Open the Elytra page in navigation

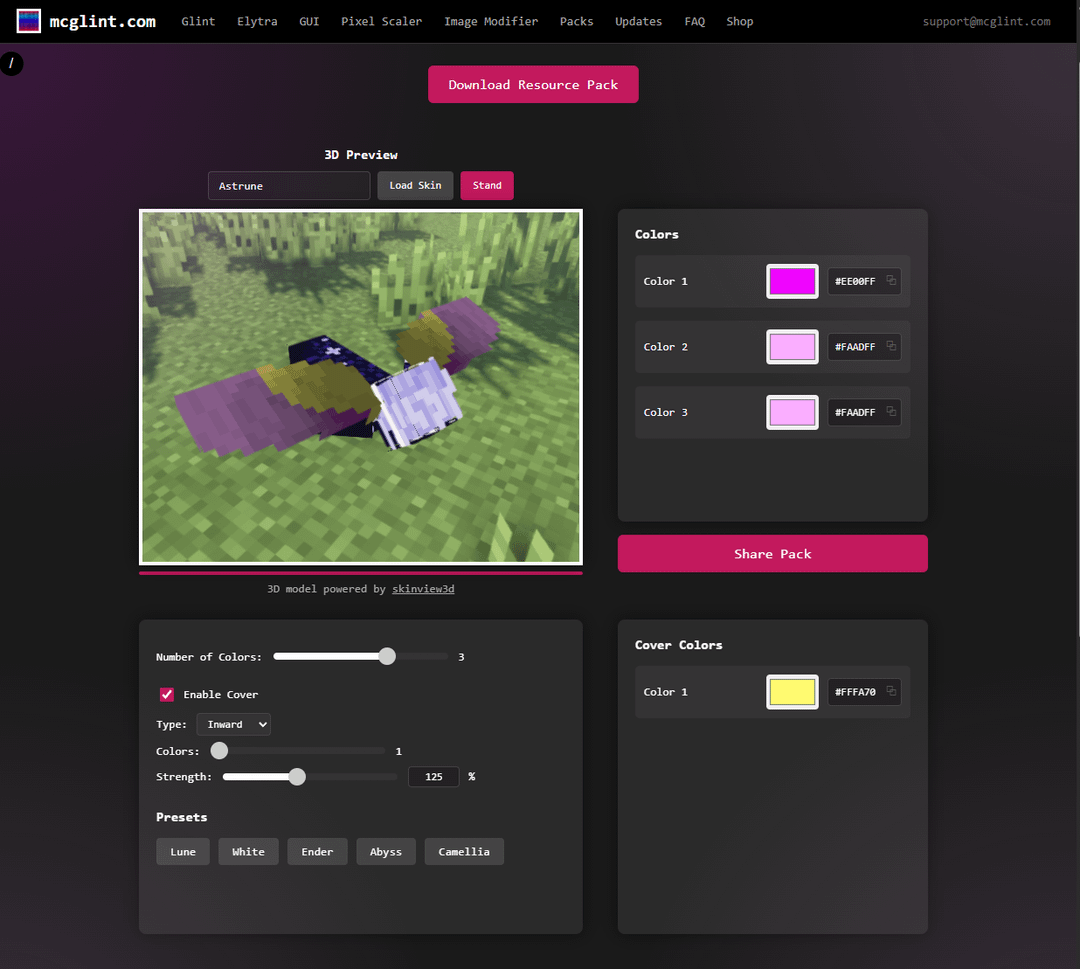pos(257,21)
